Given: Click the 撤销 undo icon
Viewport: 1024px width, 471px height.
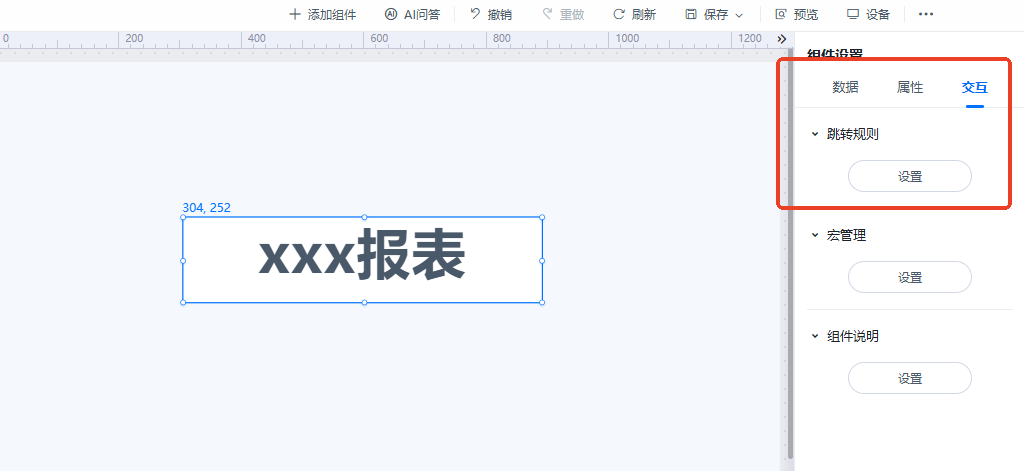Looking at the screenshot, I should 475,14.
